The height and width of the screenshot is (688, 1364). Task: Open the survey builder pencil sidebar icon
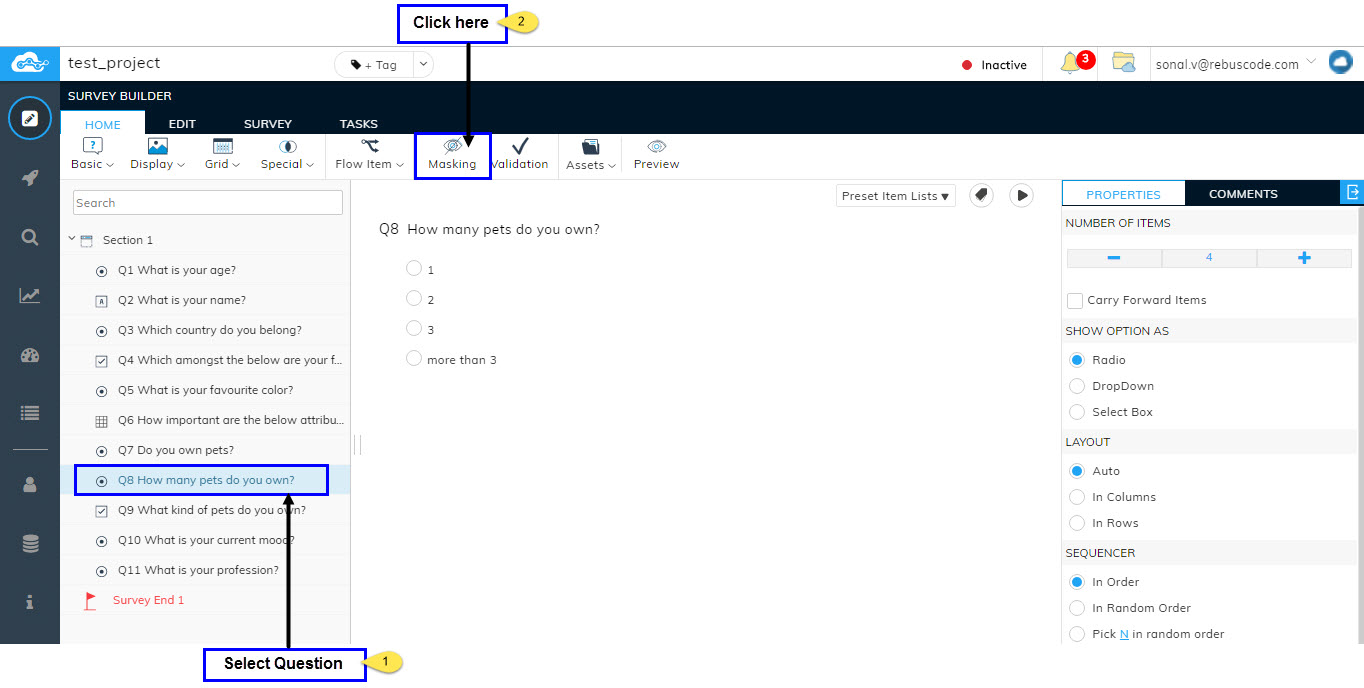(x=30, y=119)
